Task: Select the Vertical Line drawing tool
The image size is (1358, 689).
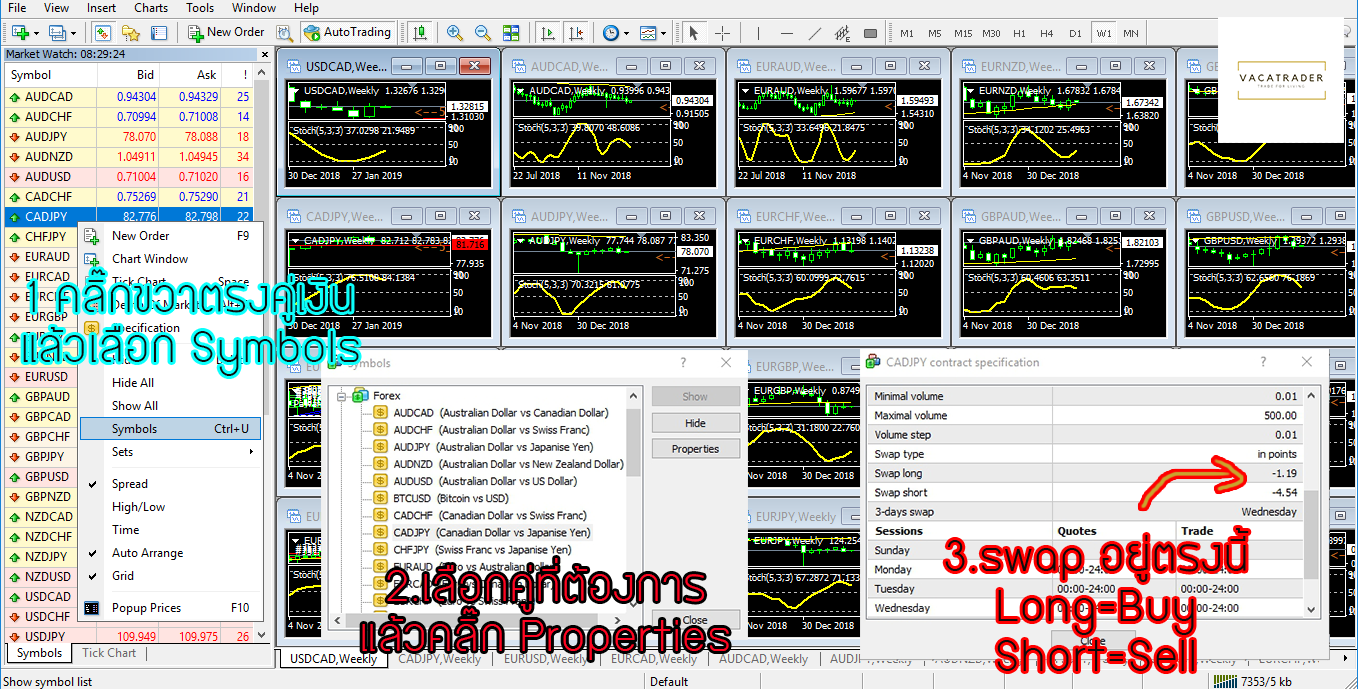Action: [759, 32]
